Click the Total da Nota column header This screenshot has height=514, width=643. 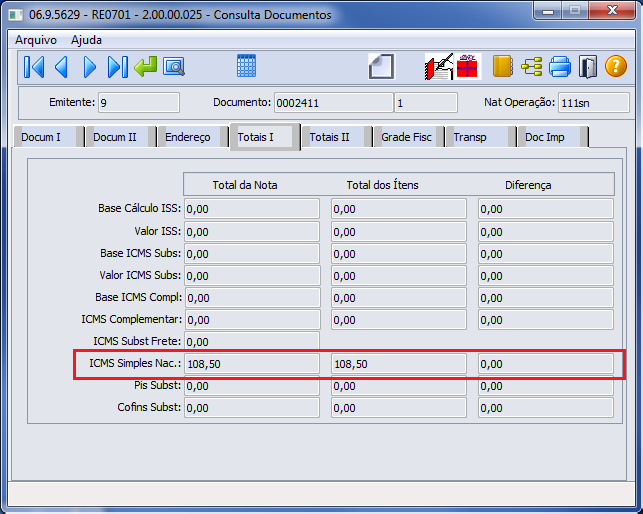(x=245, y=185)
